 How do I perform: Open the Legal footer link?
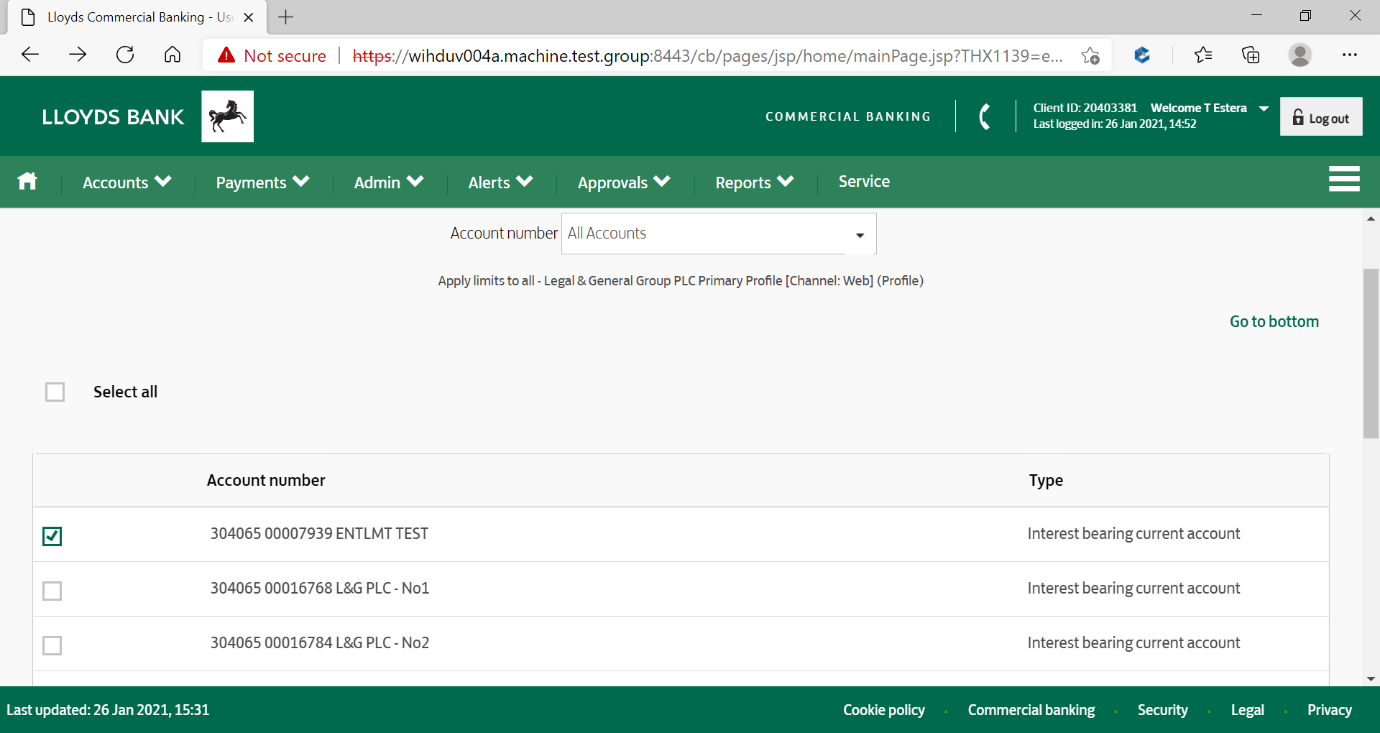1247,710
